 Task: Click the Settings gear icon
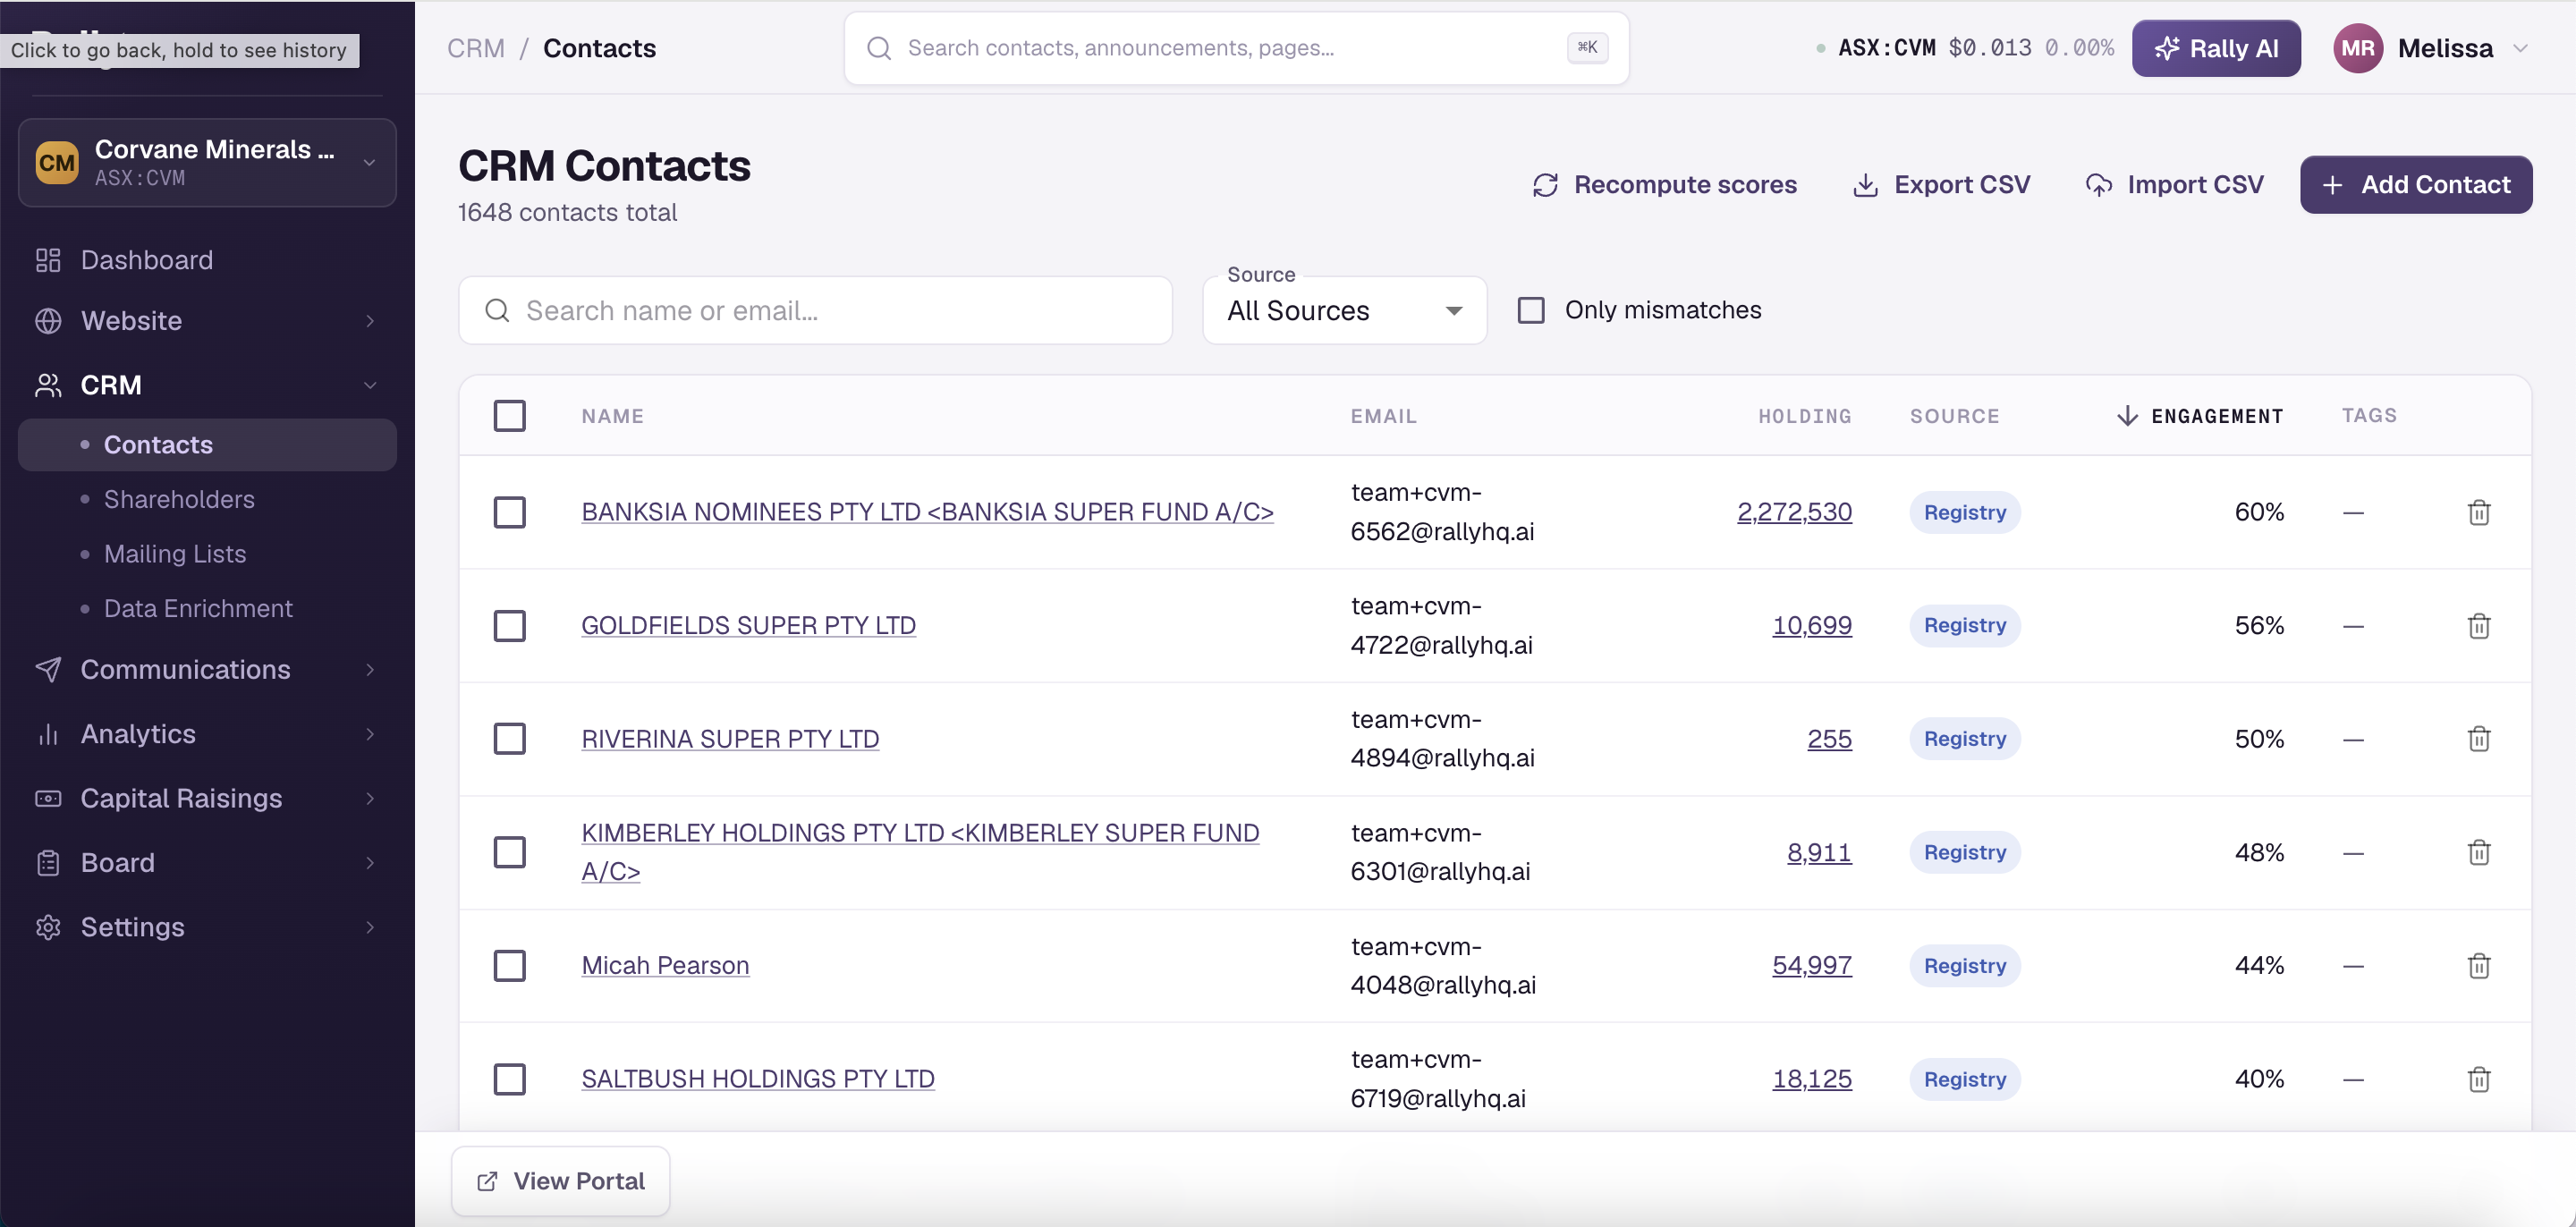click(x=48, y=927)
